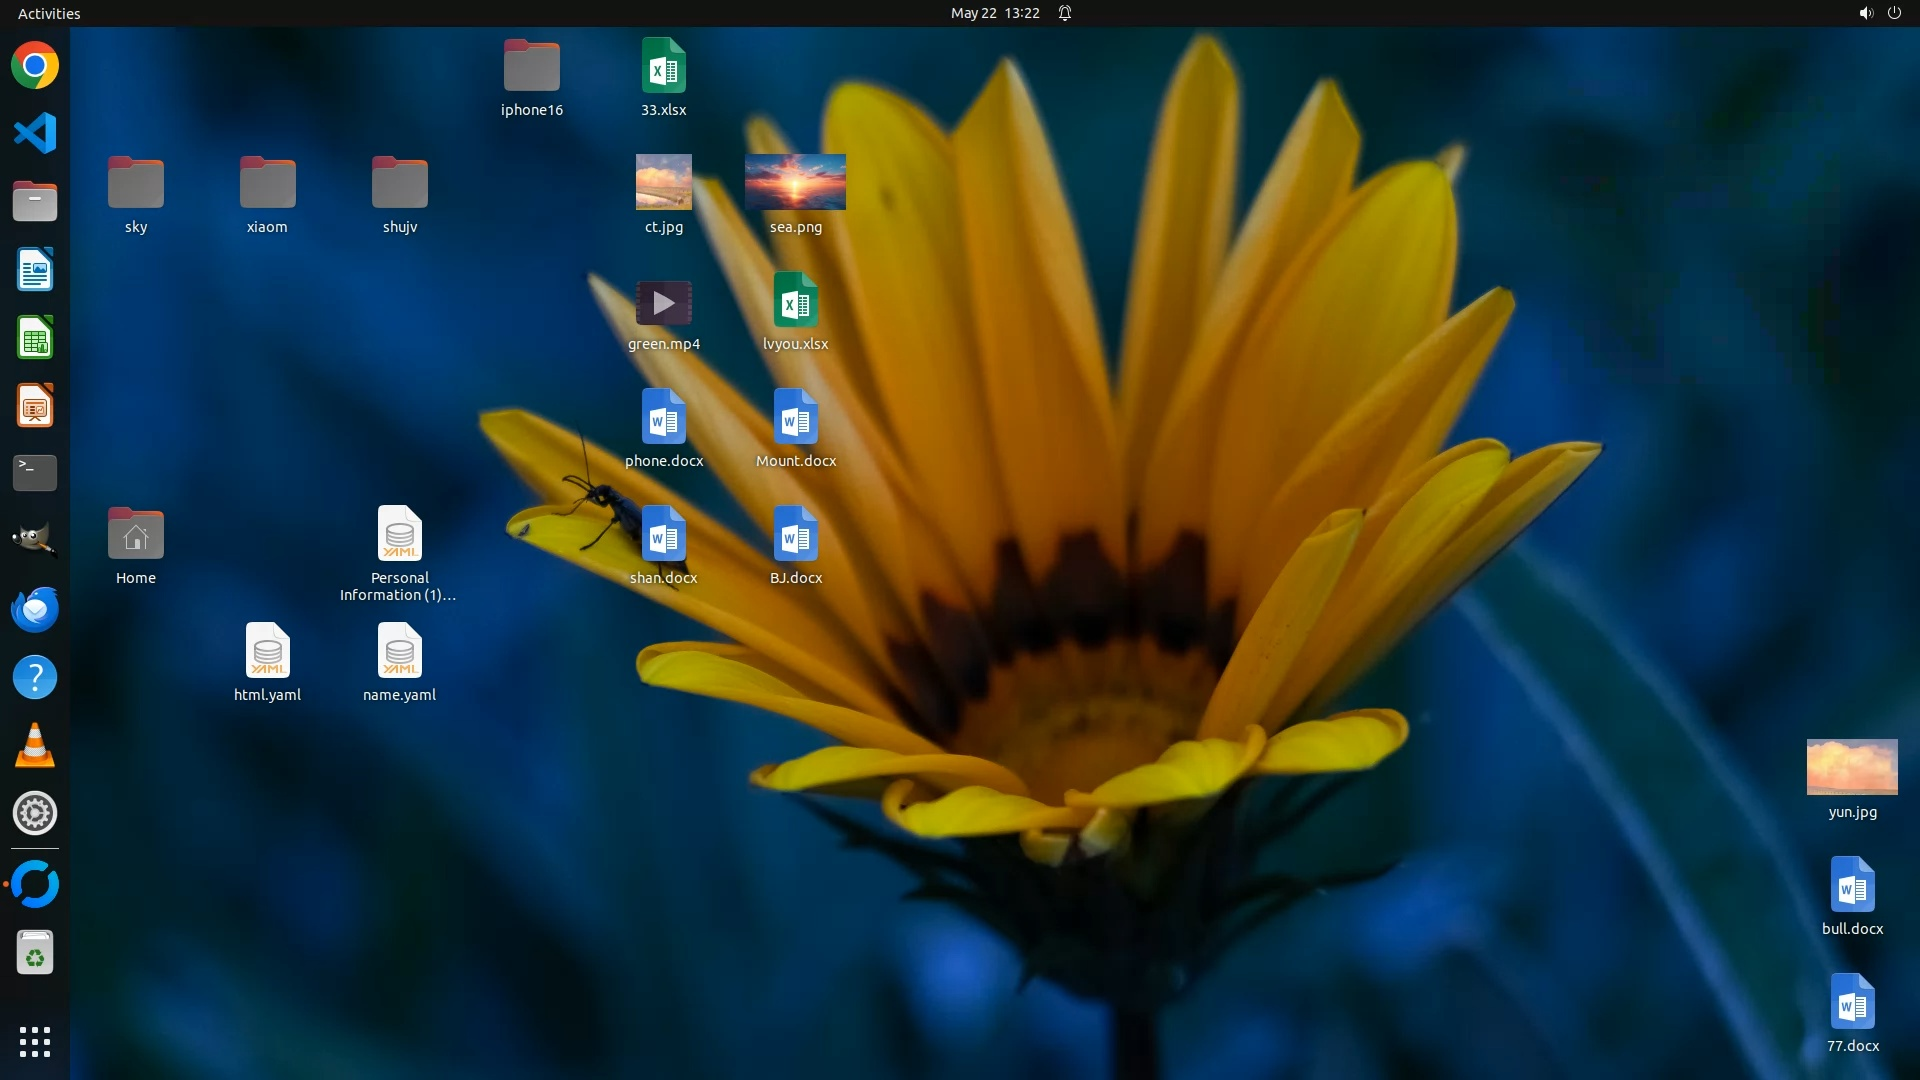Screen dimensions: 1920x1080
Task: Open the Trash in the dock
Action: 35,953
